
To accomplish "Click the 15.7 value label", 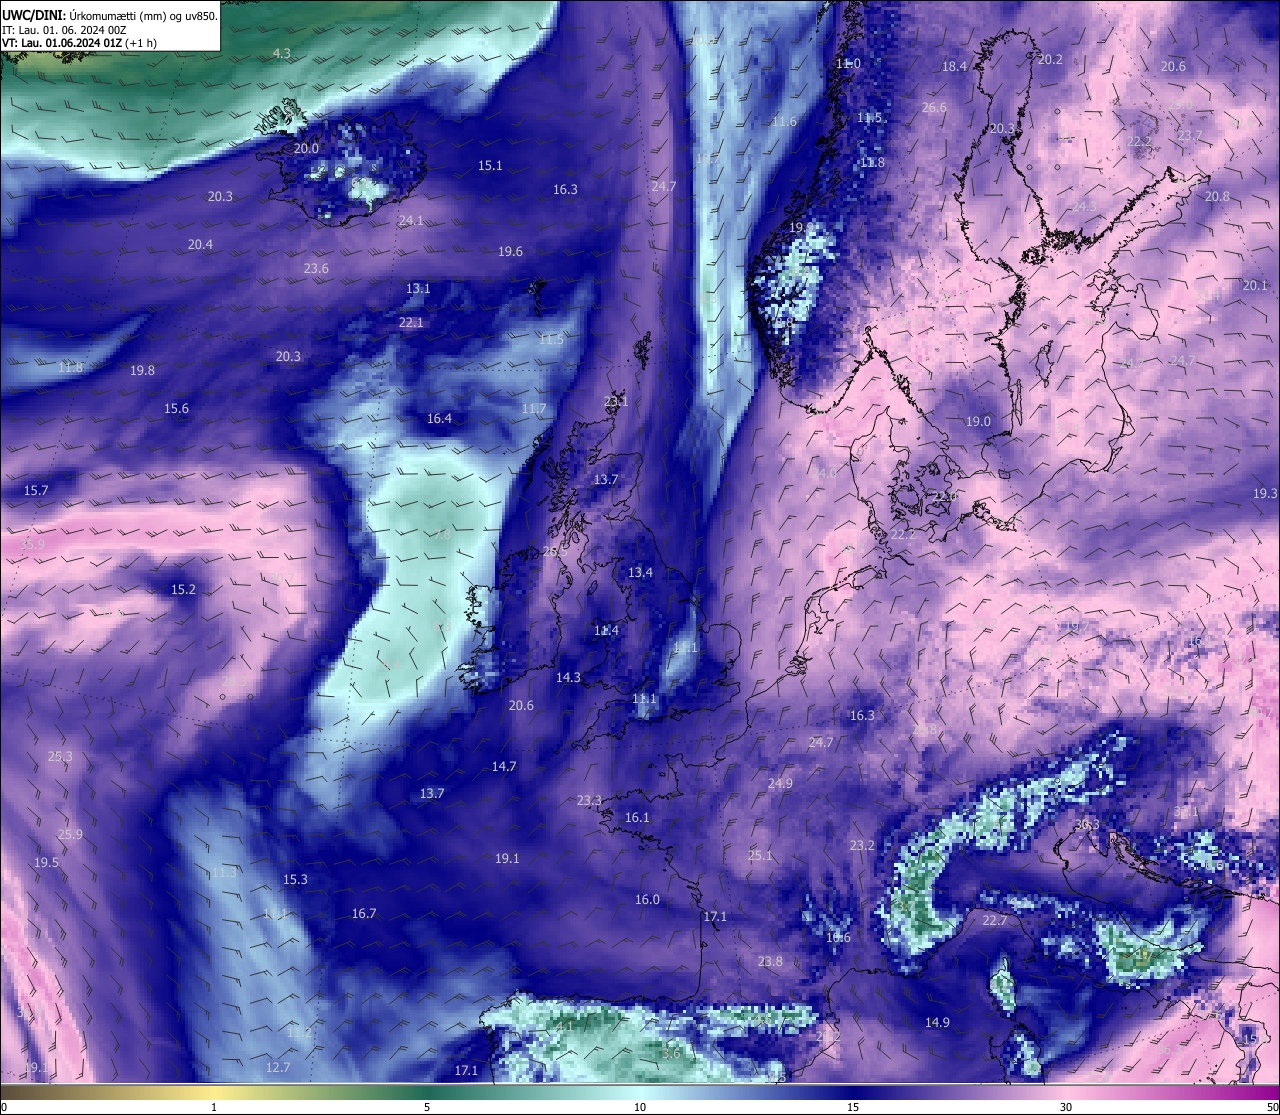I will point(36,490).
